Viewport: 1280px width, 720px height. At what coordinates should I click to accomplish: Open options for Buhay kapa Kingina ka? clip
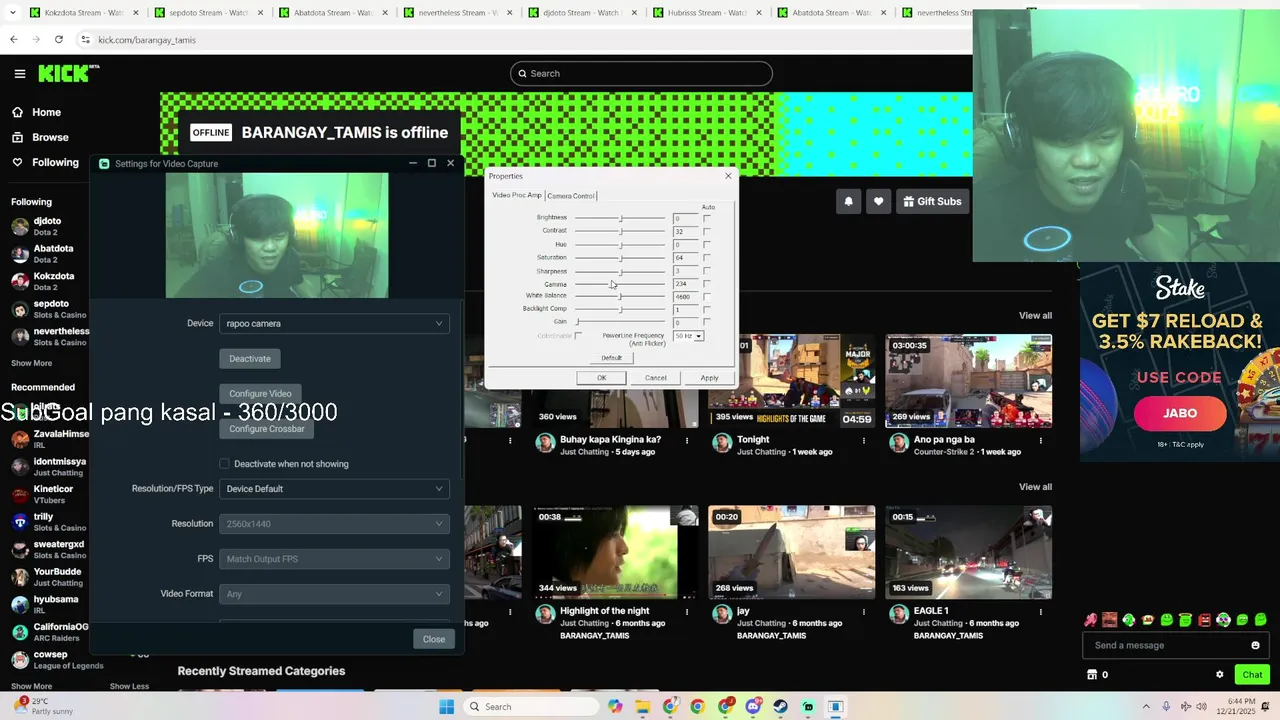687,440
